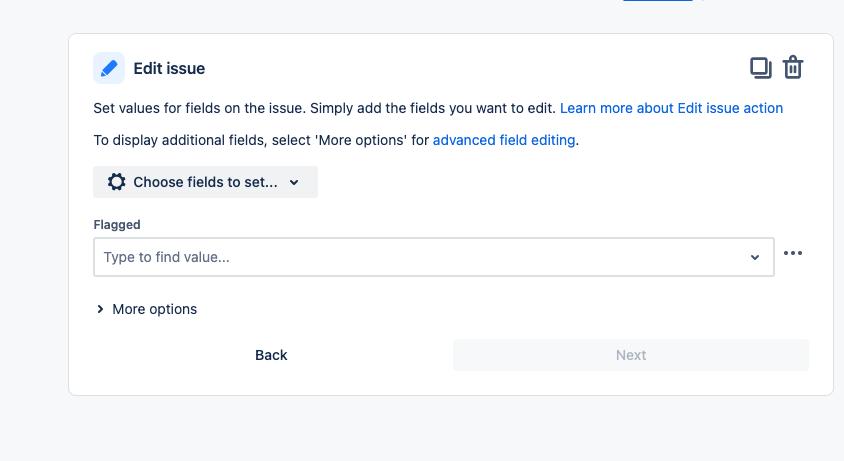Delete the action using the trash icon
The width and height of the screenshot is (844, 461).
pyautogui.click(x=793, y=68)
